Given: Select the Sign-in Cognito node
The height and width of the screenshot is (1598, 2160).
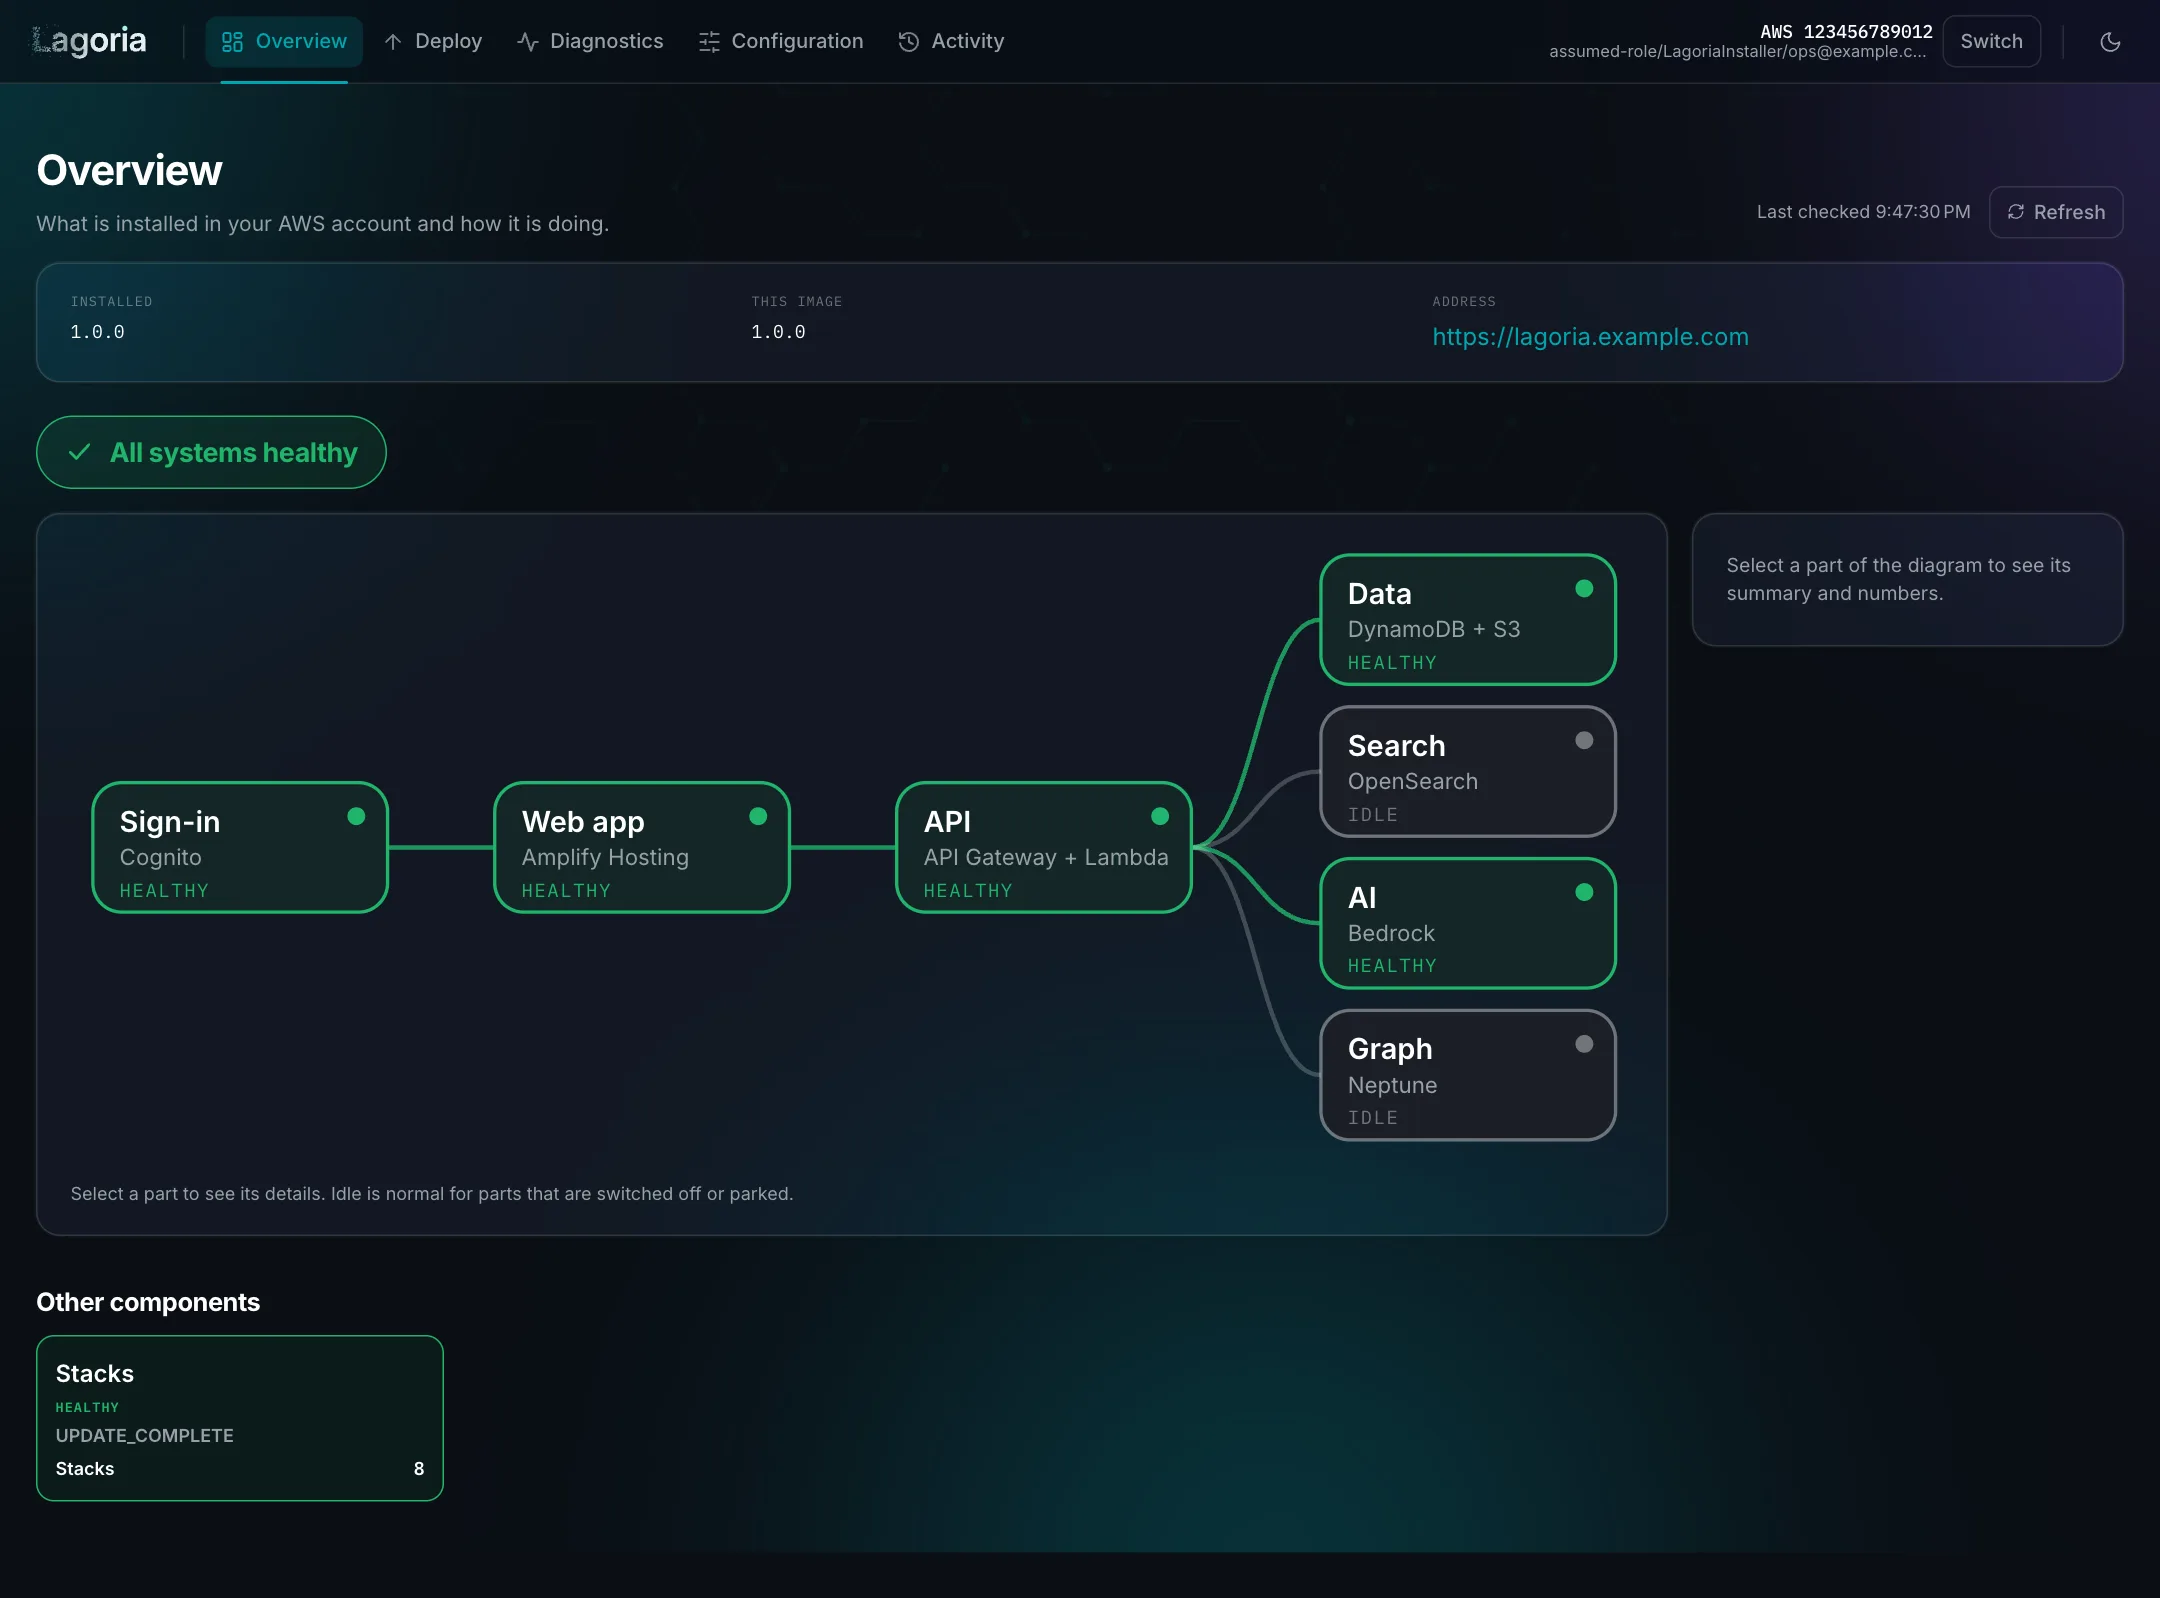Looking at the screenshot, I should (x=240, y=847).
